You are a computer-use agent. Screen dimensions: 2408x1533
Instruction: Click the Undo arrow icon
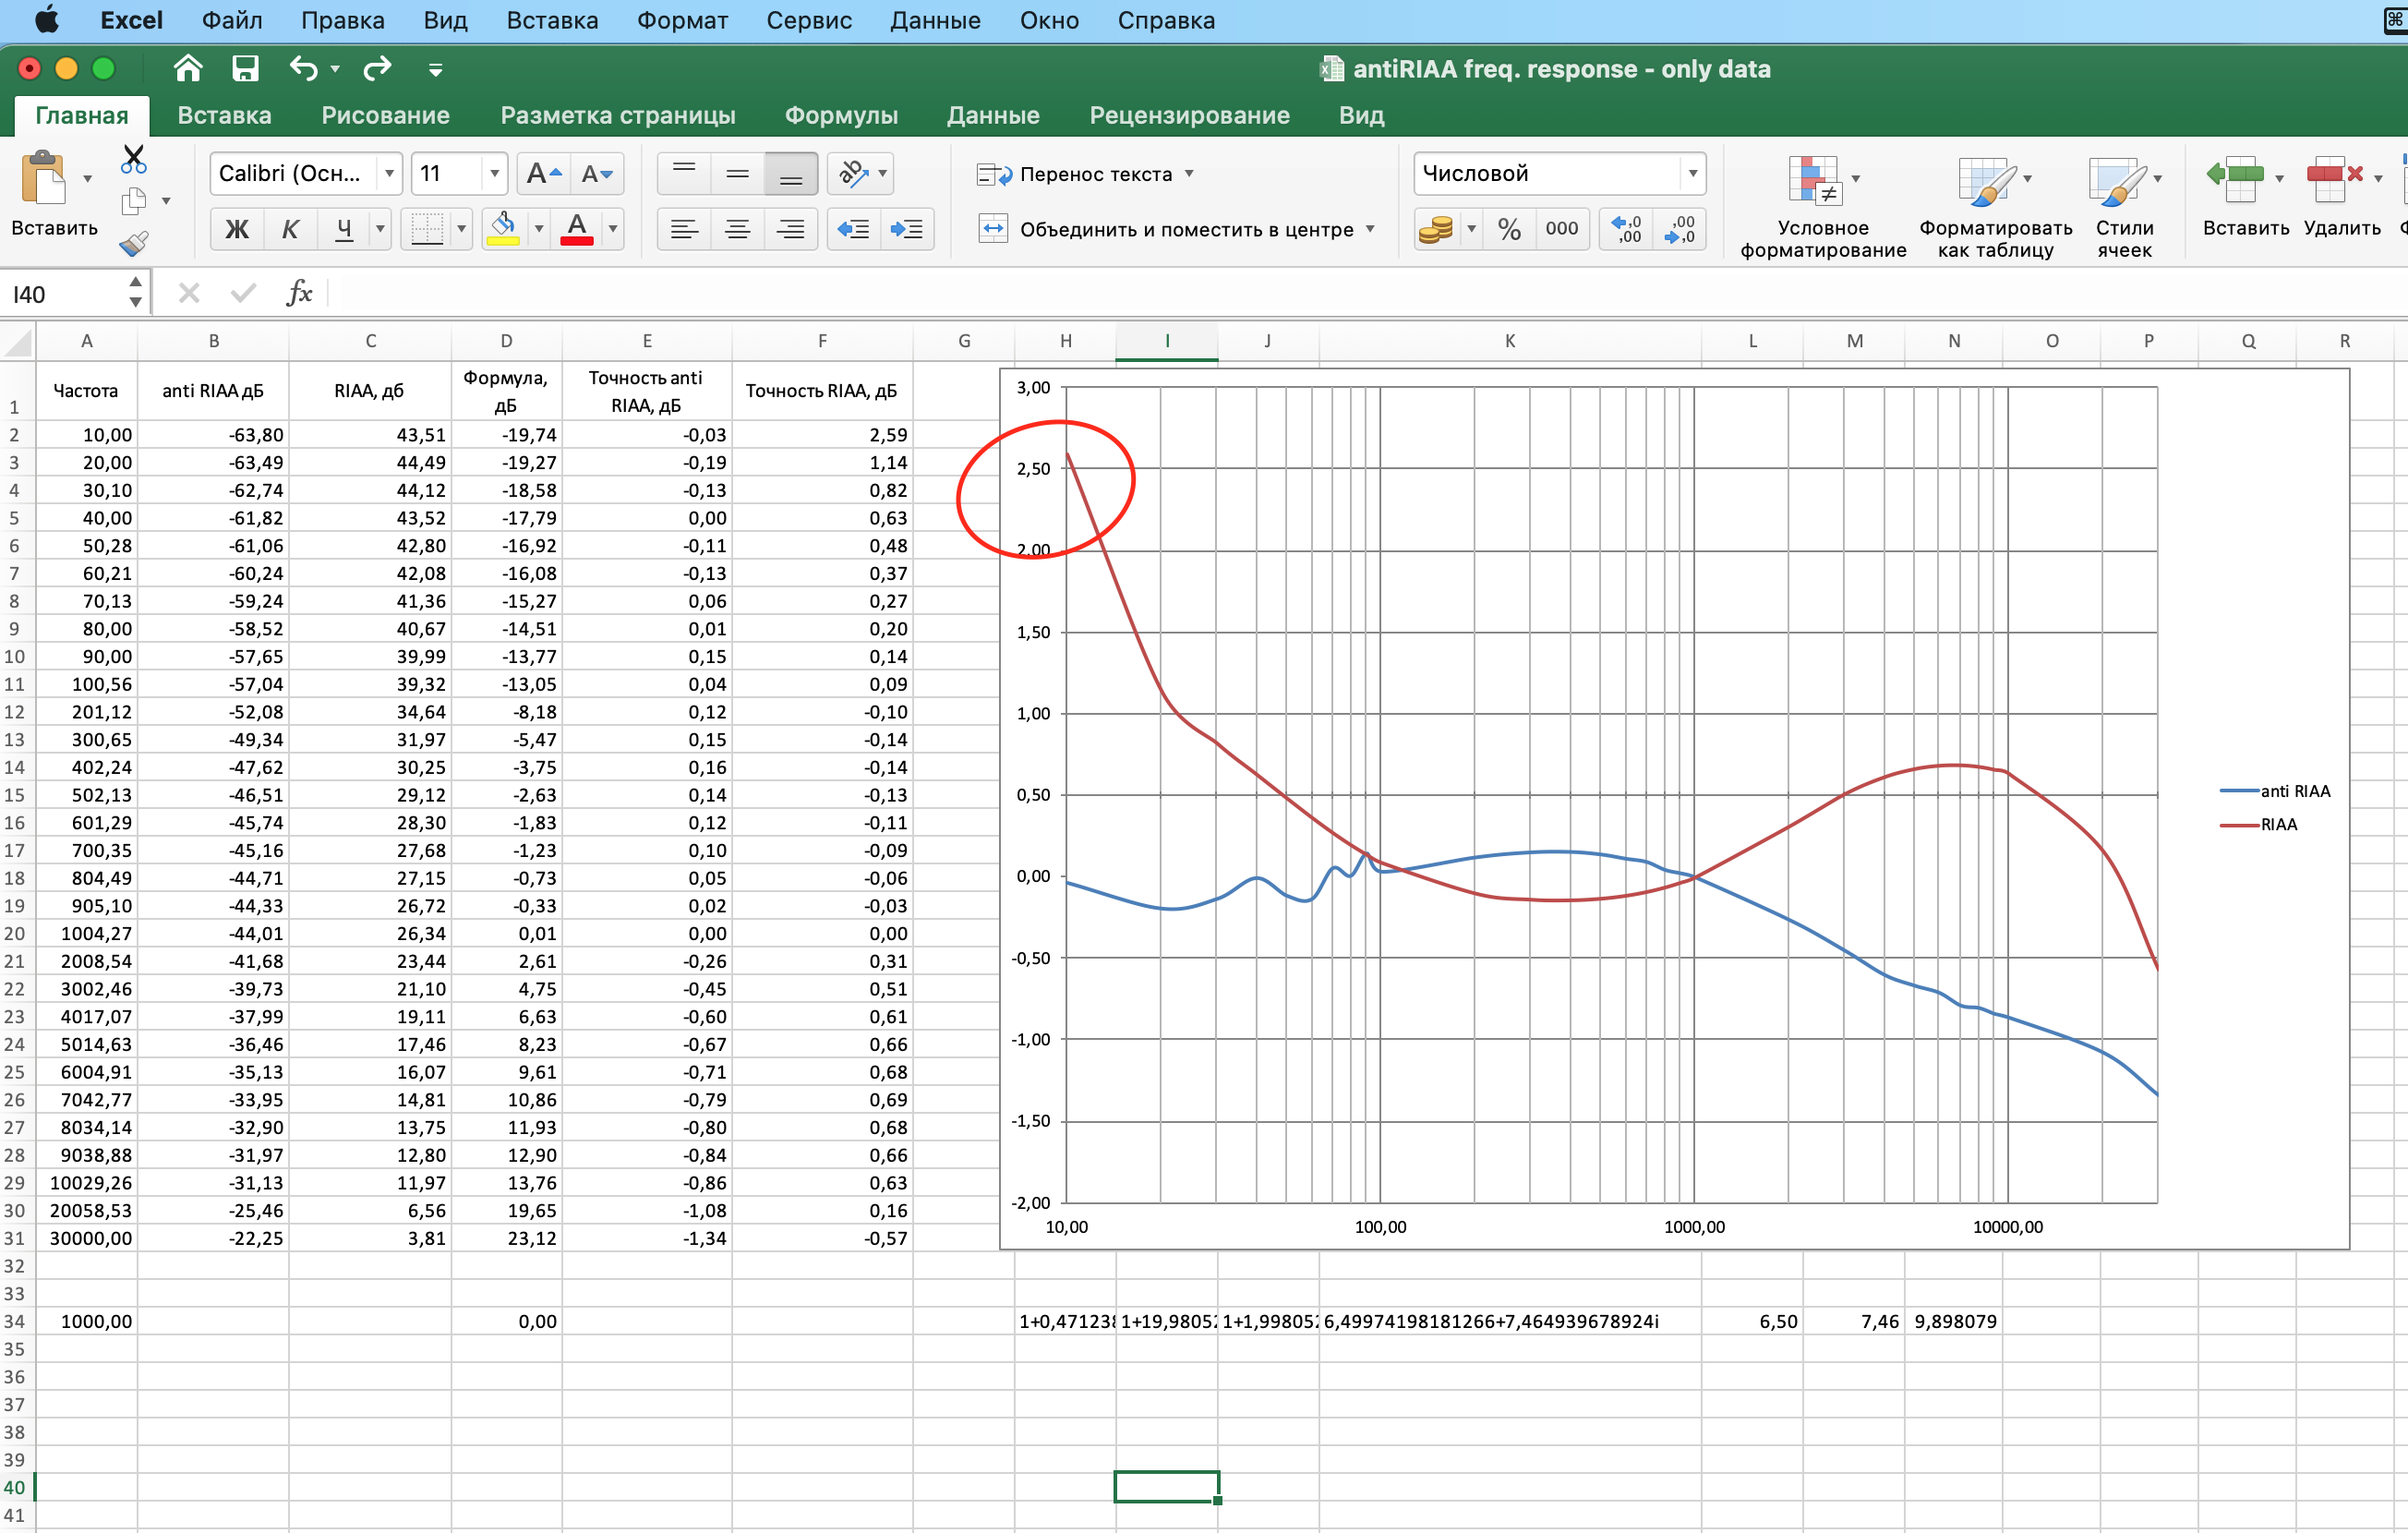point(304,68)
